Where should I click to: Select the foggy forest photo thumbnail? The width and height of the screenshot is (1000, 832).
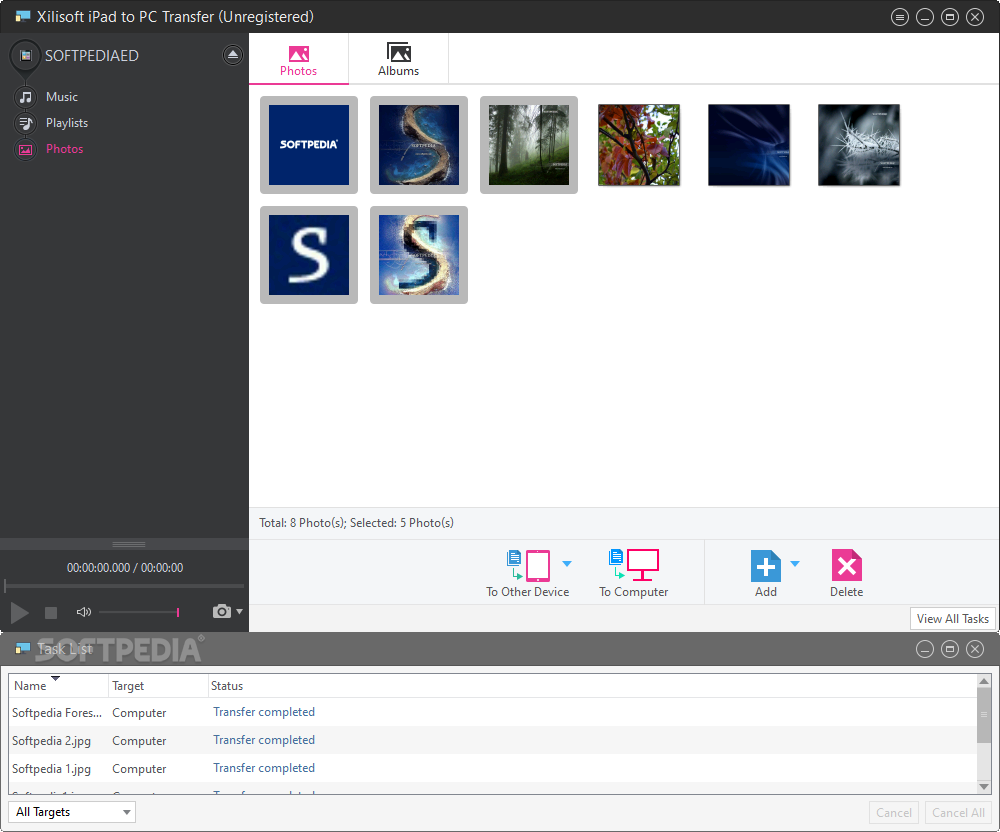[x=529, y=145]
